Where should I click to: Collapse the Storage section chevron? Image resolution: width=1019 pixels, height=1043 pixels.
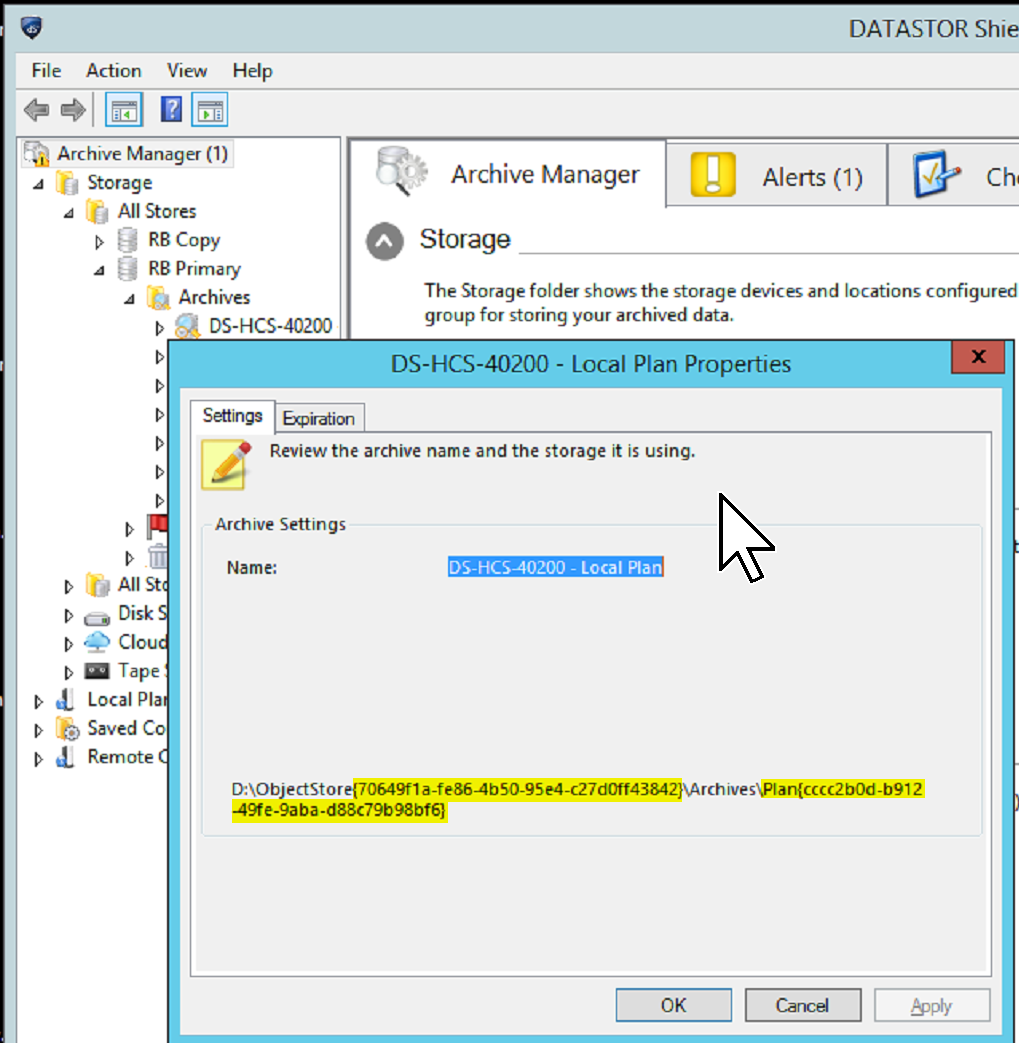point(384,241)
